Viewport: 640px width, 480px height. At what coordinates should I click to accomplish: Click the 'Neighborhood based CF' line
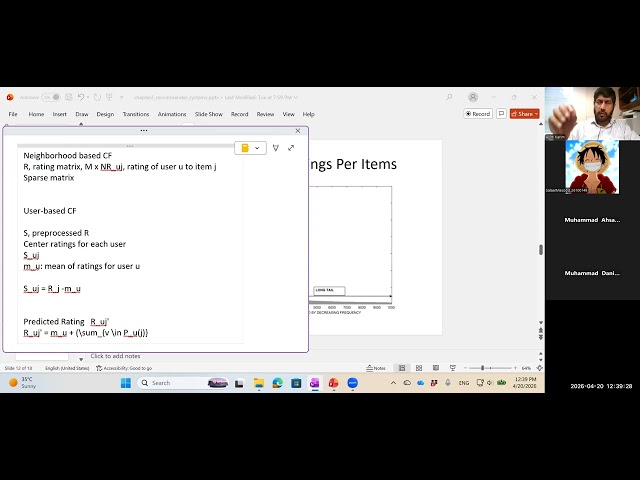tap(67, 156)
